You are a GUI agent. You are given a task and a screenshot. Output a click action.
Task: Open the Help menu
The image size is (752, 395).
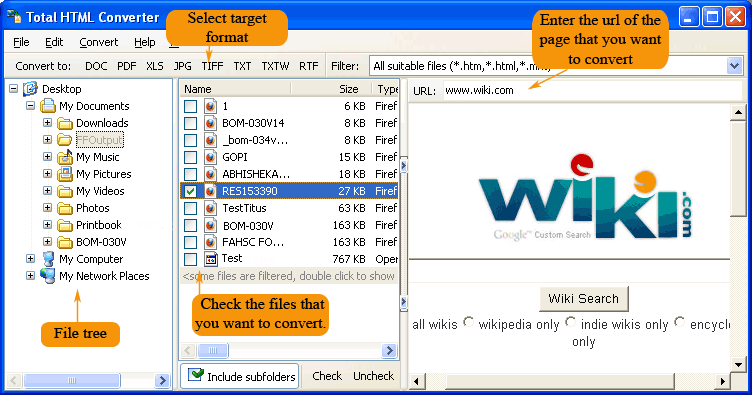click(145, 42)
